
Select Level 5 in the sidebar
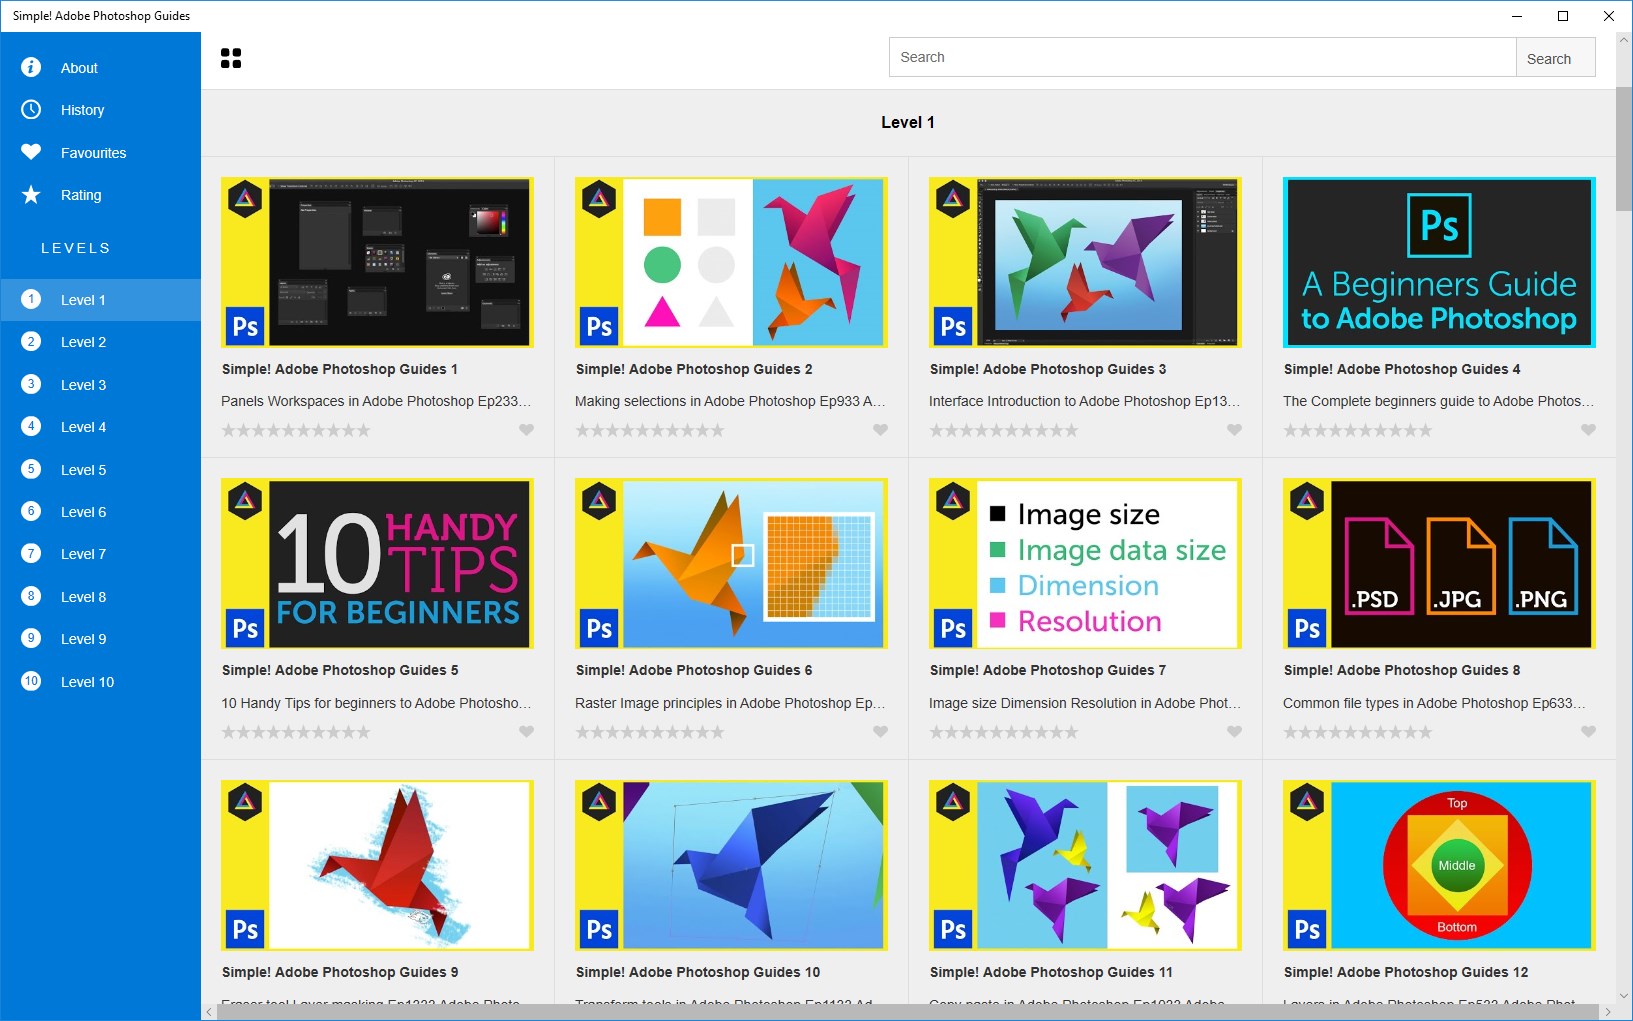(x=100, y=470)
